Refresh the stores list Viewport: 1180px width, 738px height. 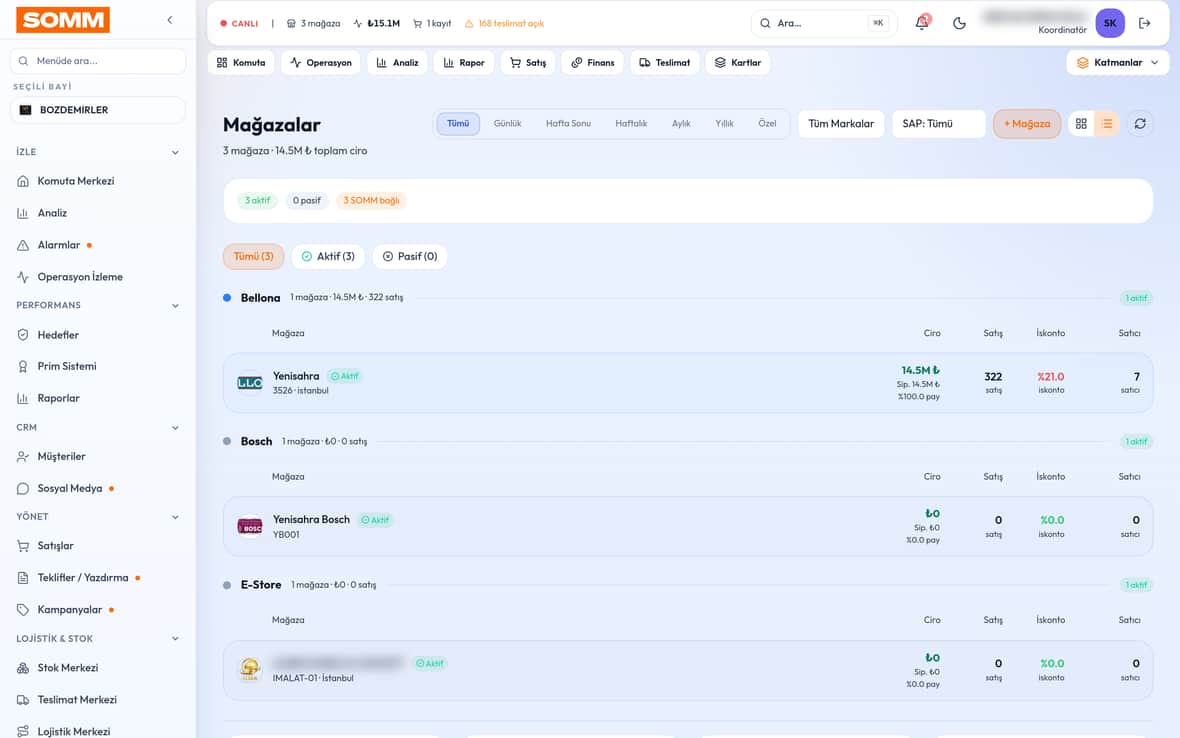[x=1140, y=123]
